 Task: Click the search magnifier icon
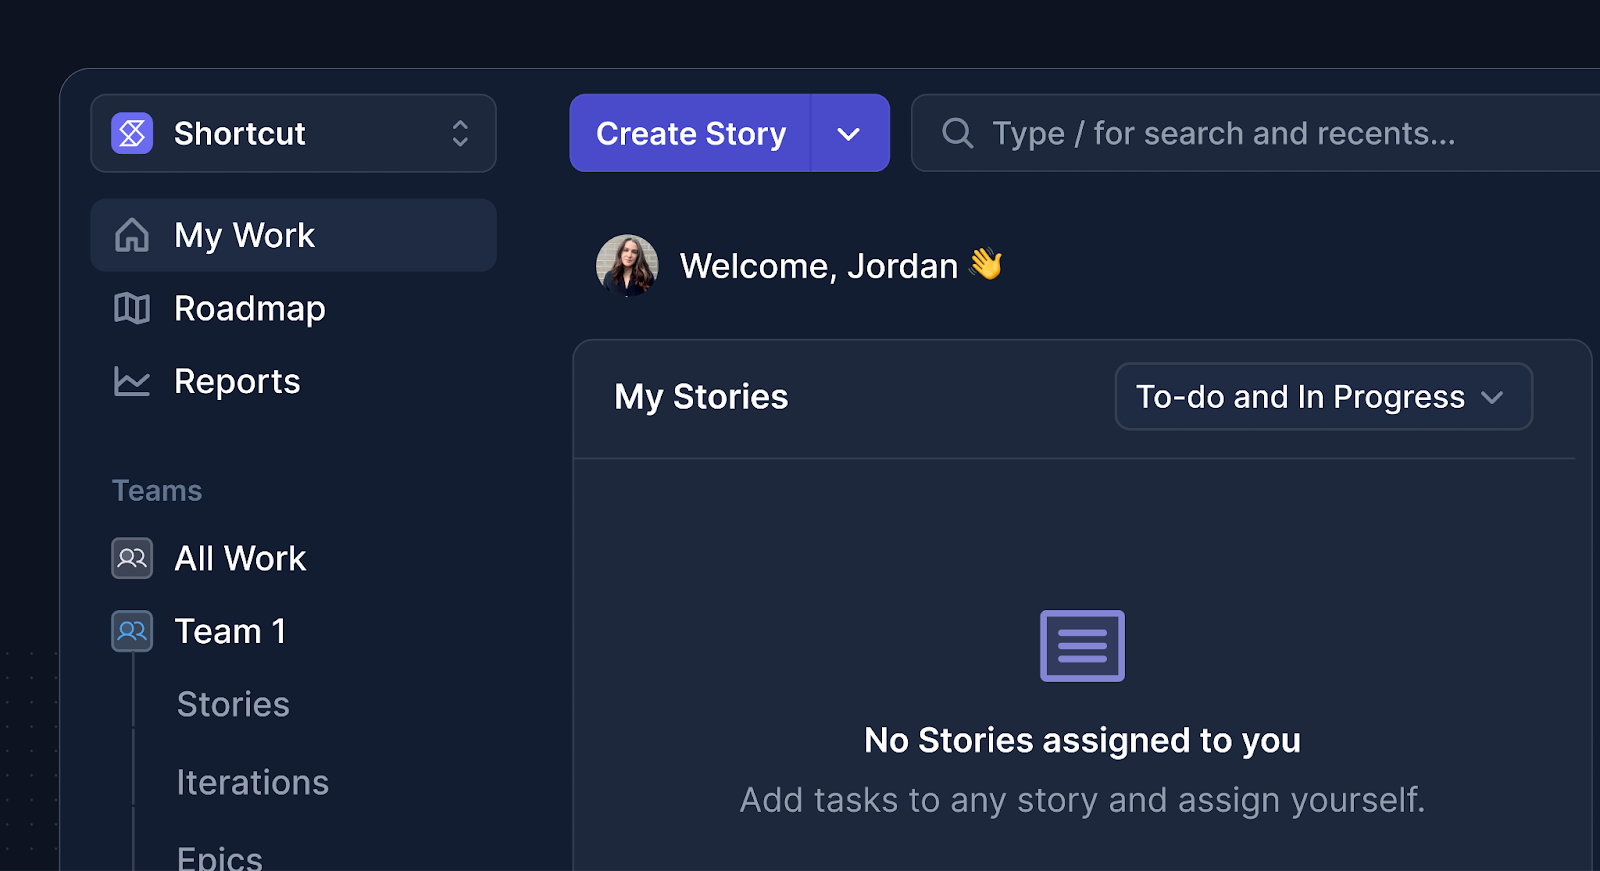[x=957, y=133]
